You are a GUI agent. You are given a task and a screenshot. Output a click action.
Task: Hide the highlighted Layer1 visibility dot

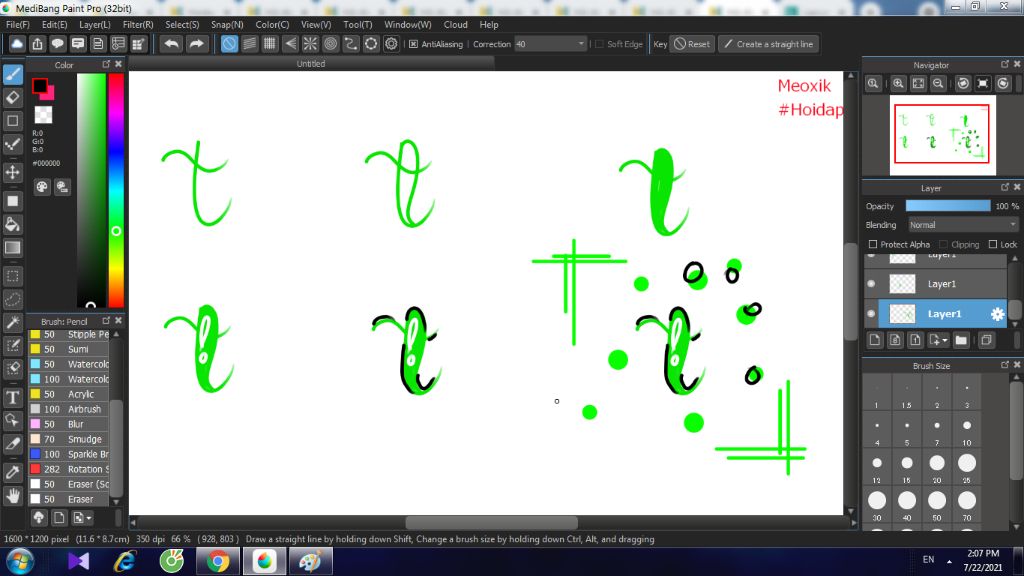coord(871,314)
